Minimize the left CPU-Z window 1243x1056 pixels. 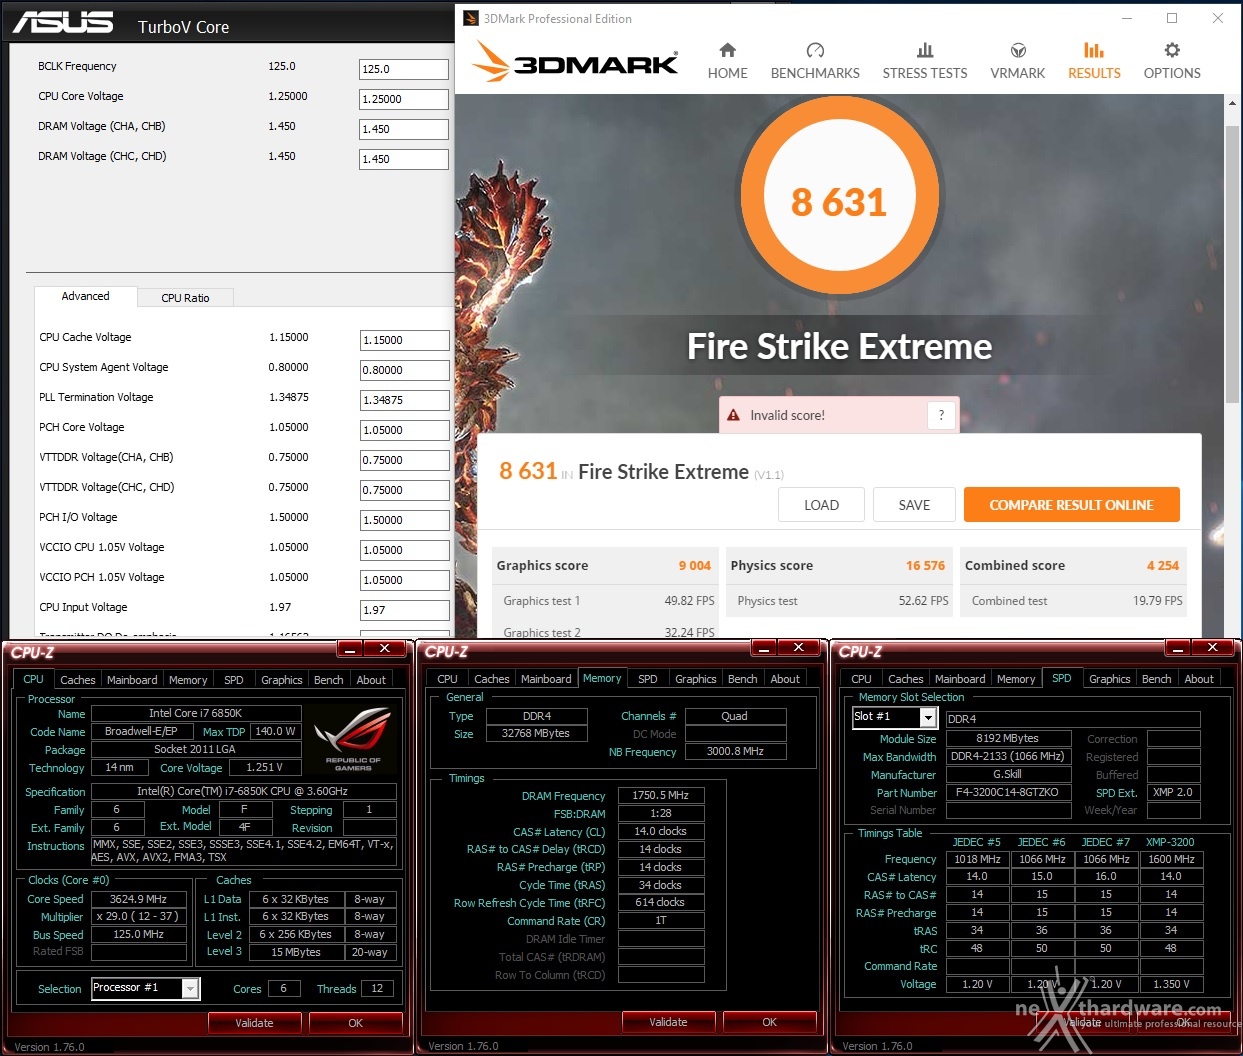(349, 650)
